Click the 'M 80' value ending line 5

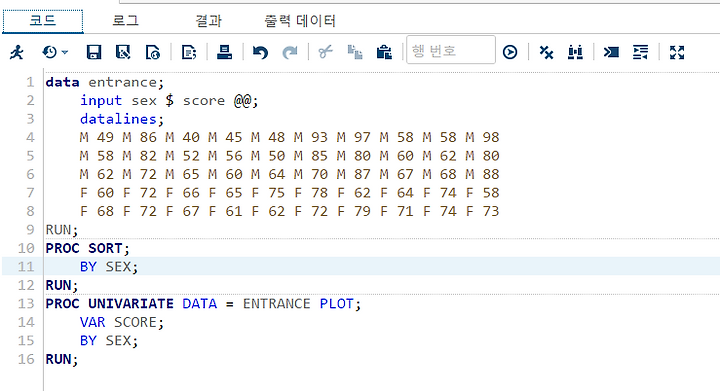tap(482, 156)
